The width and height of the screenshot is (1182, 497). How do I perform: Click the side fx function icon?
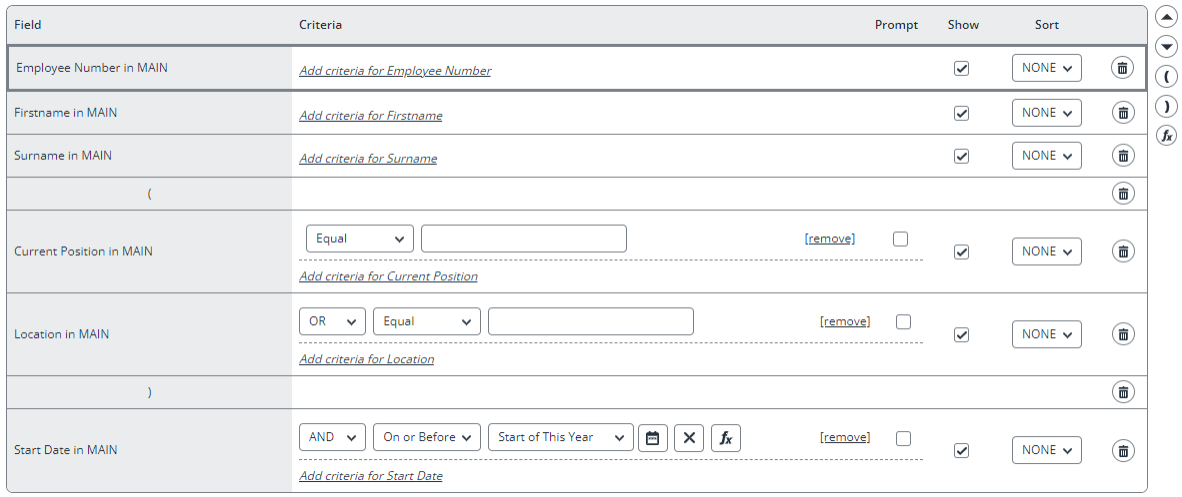[1166, 136]
